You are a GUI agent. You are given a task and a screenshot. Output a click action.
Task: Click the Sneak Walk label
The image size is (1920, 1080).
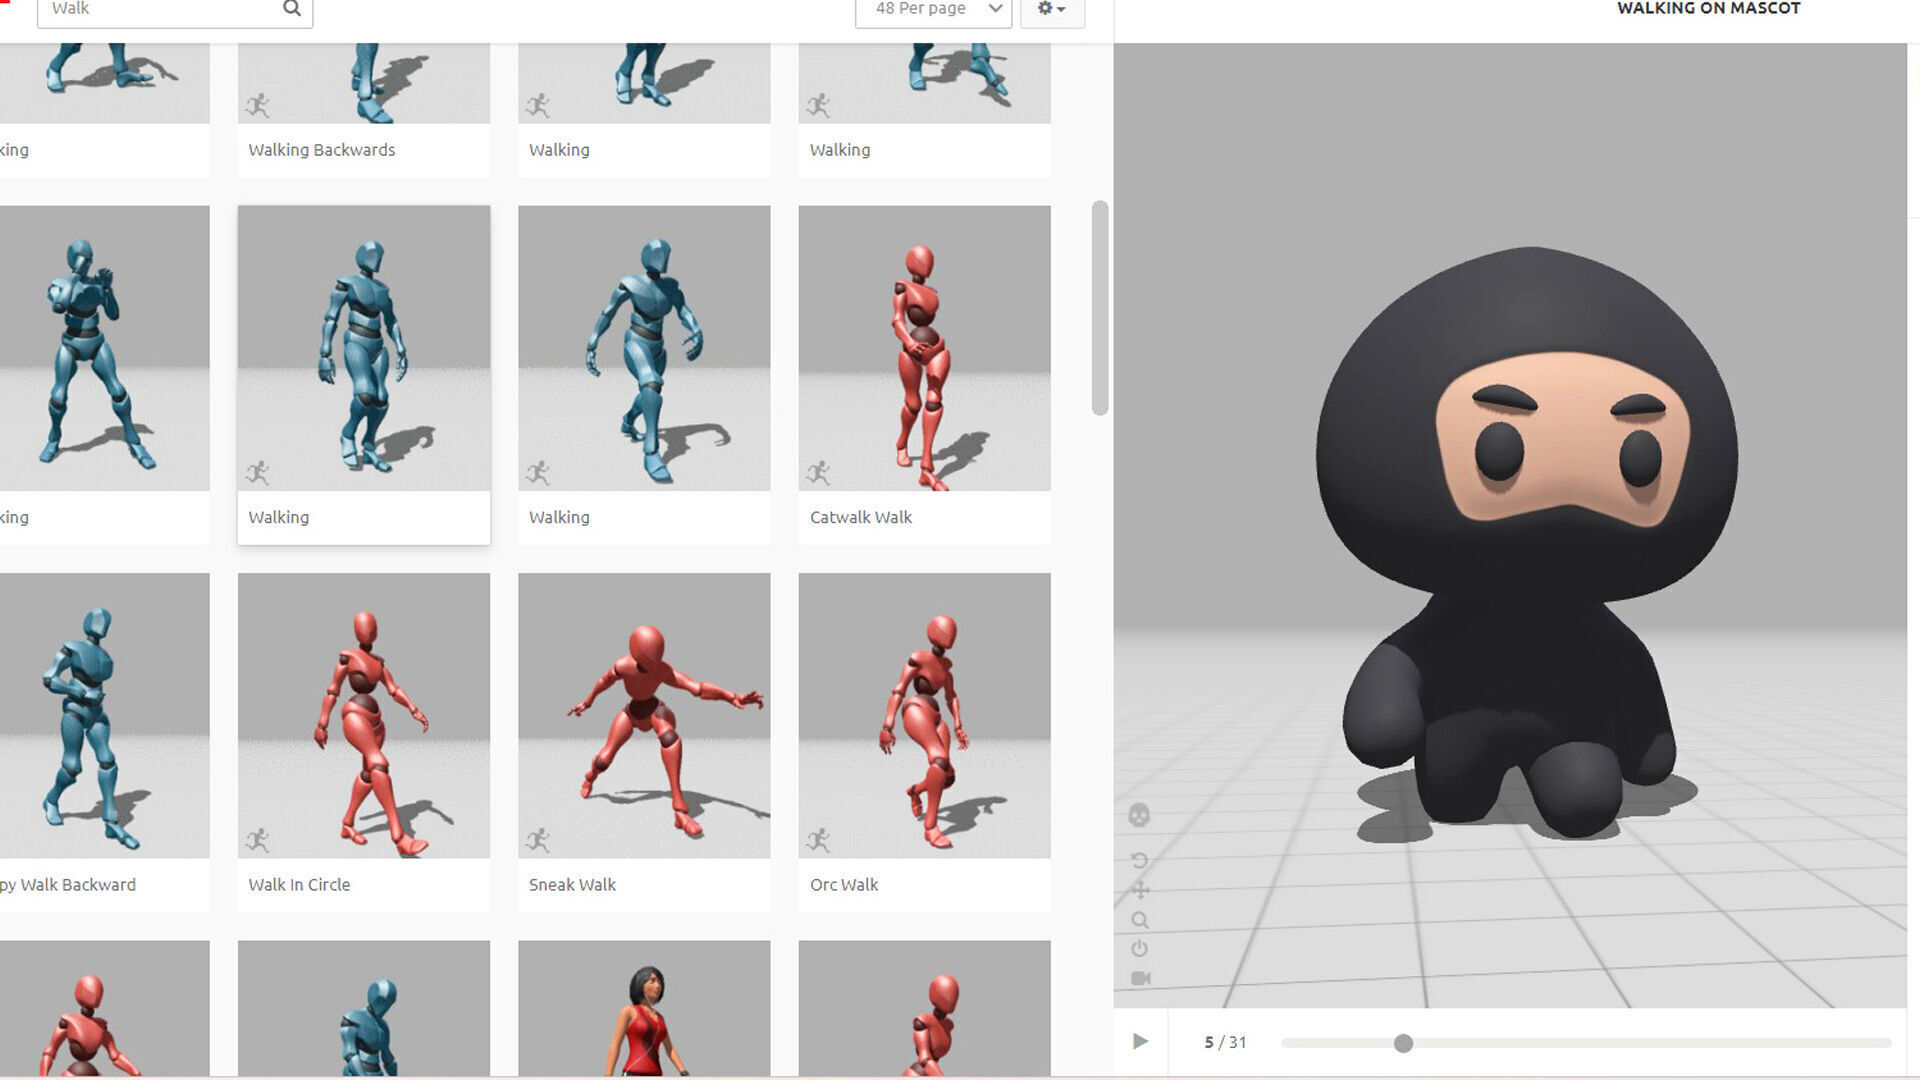coord(572,885)
